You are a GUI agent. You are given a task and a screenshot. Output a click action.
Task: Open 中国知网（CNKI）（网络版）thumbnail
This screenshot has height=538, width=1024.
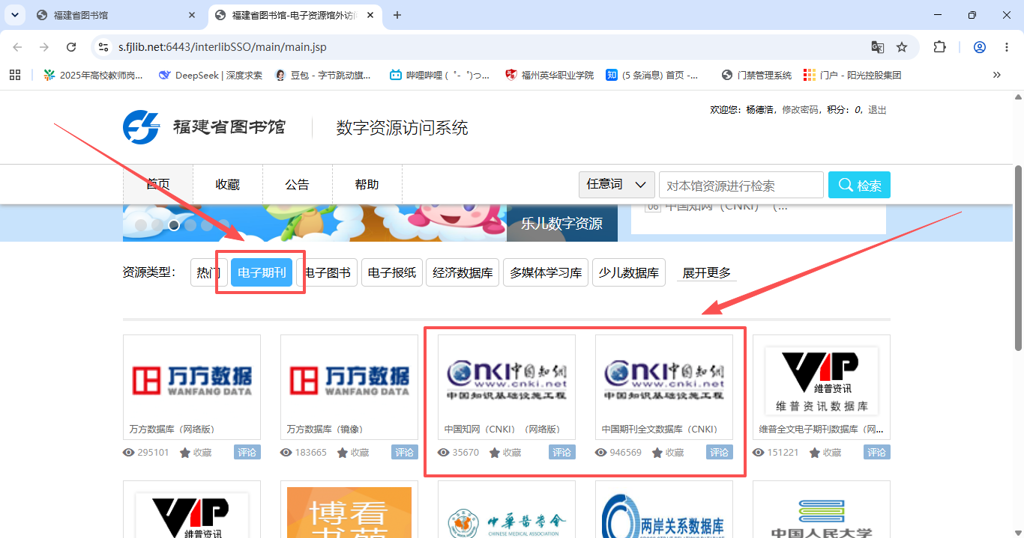[x=507, y=387]
